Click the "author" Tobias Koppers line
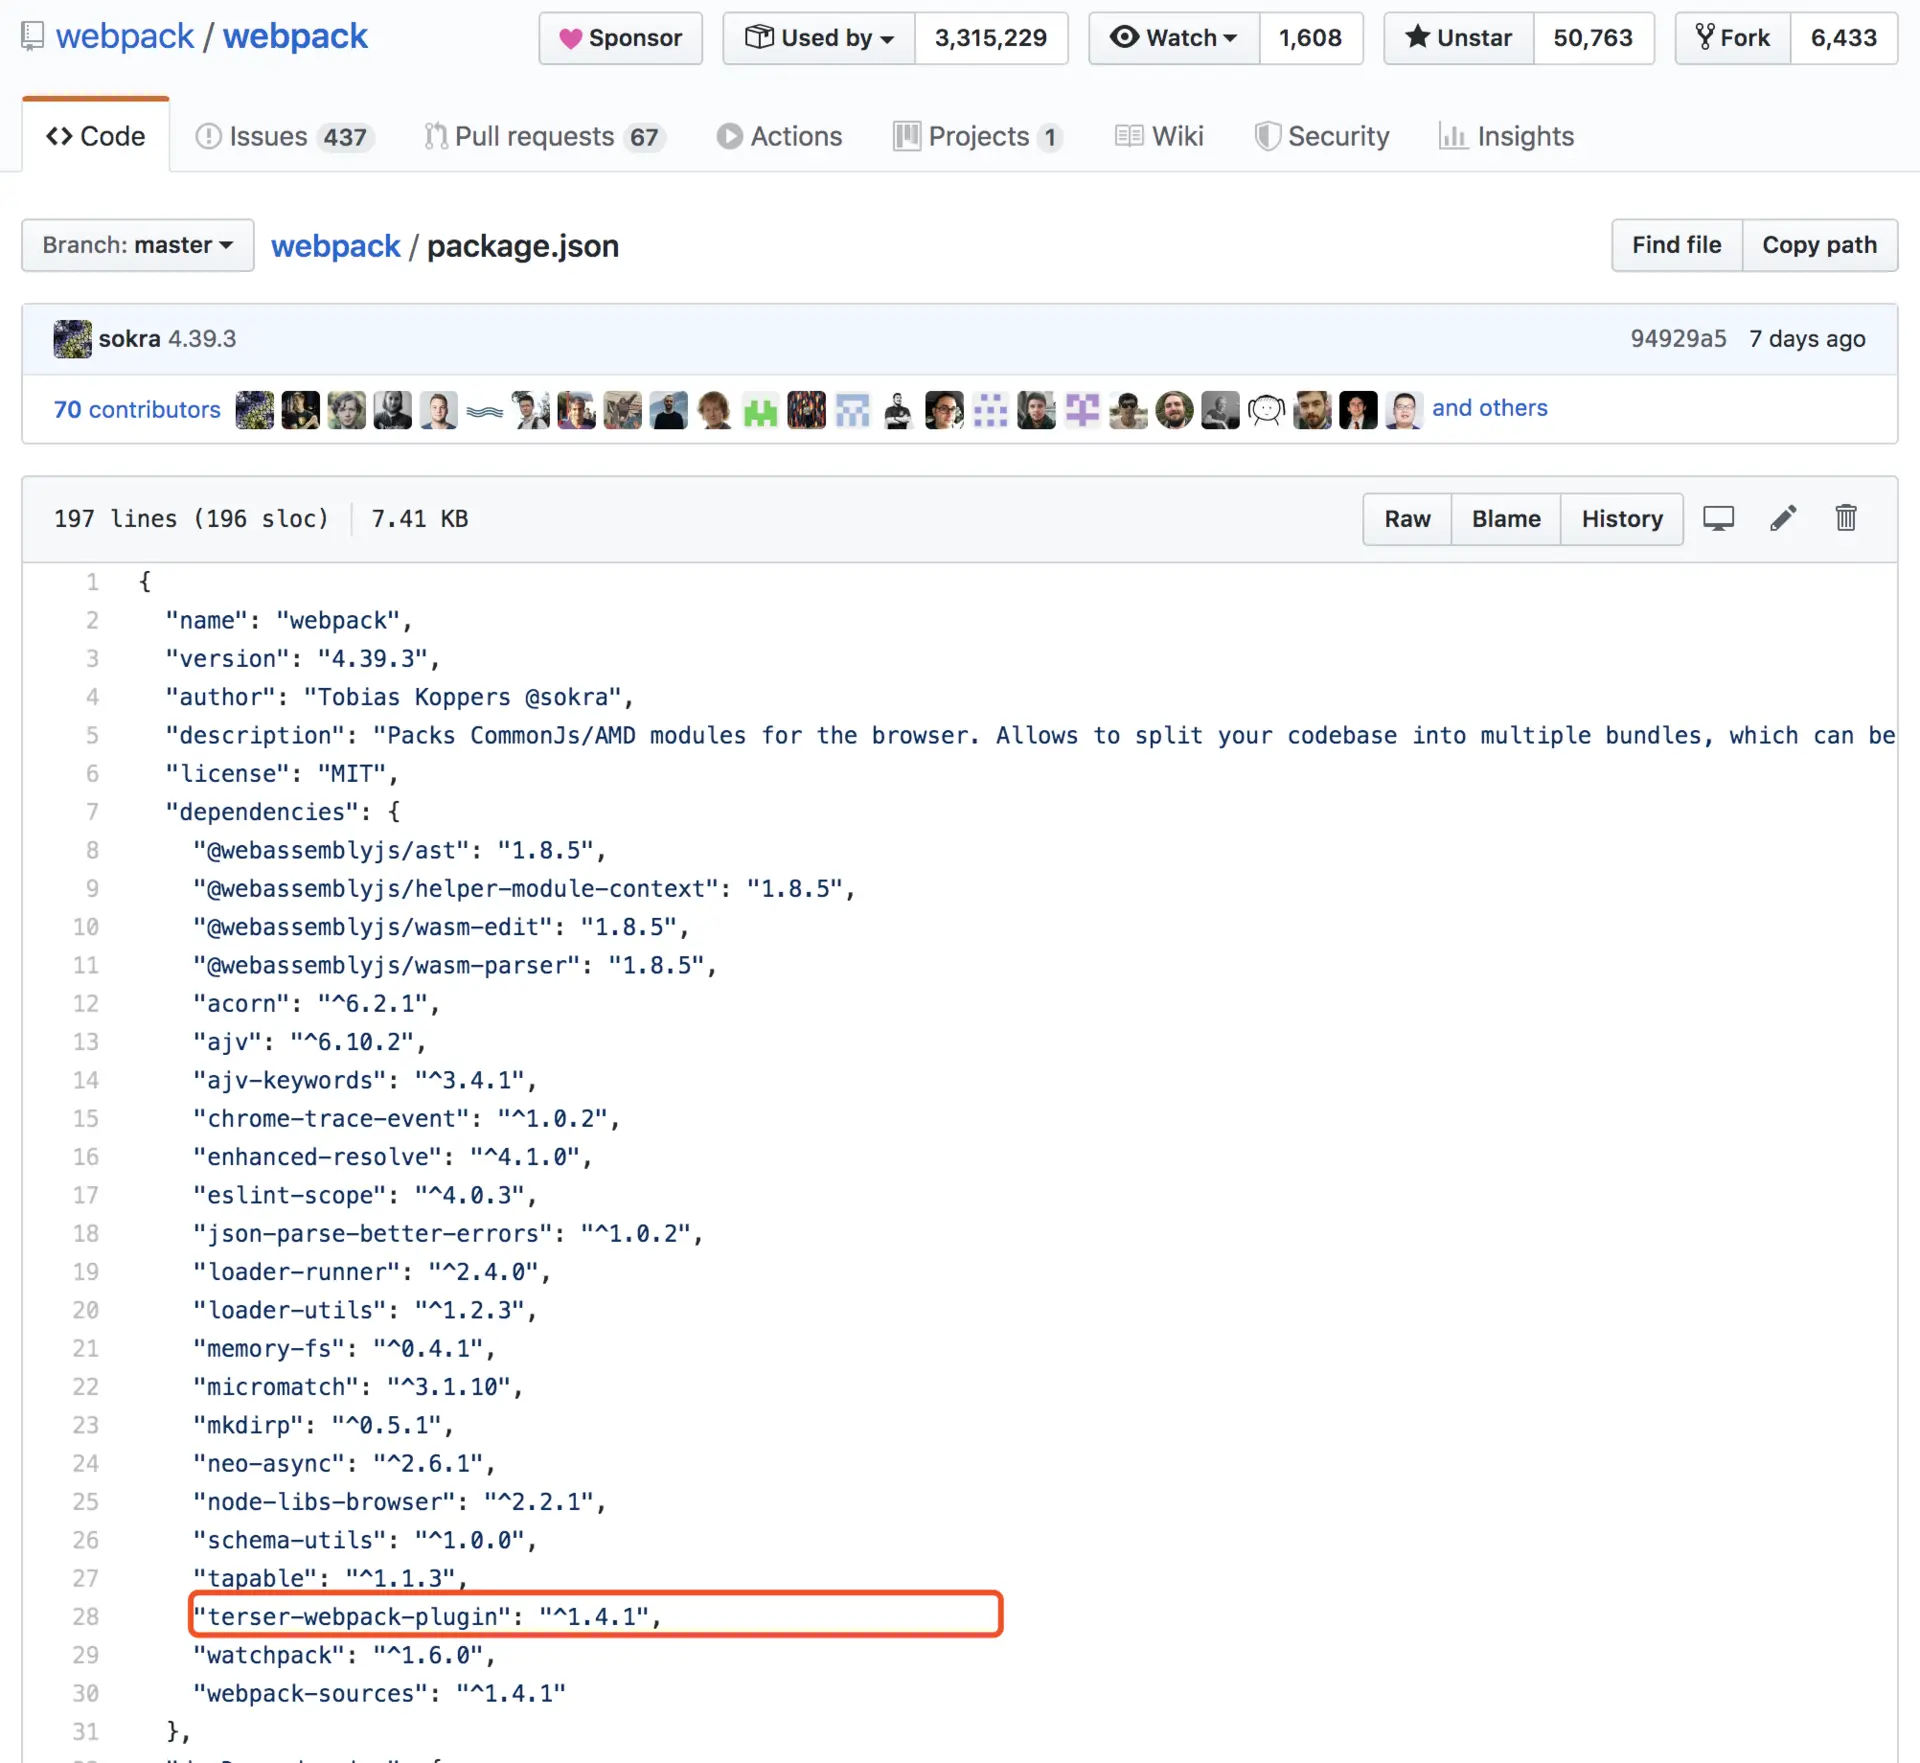 tap(400, 697)
